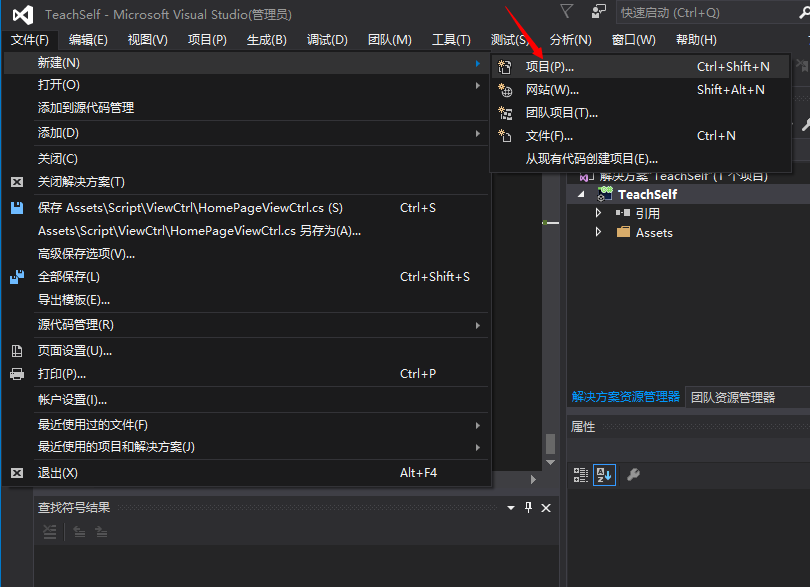This screenshot has height=587, width=810.
Task: Expand the 新建(N) submenu arrow
Action: pyautogui.click(x=478, y=63)
